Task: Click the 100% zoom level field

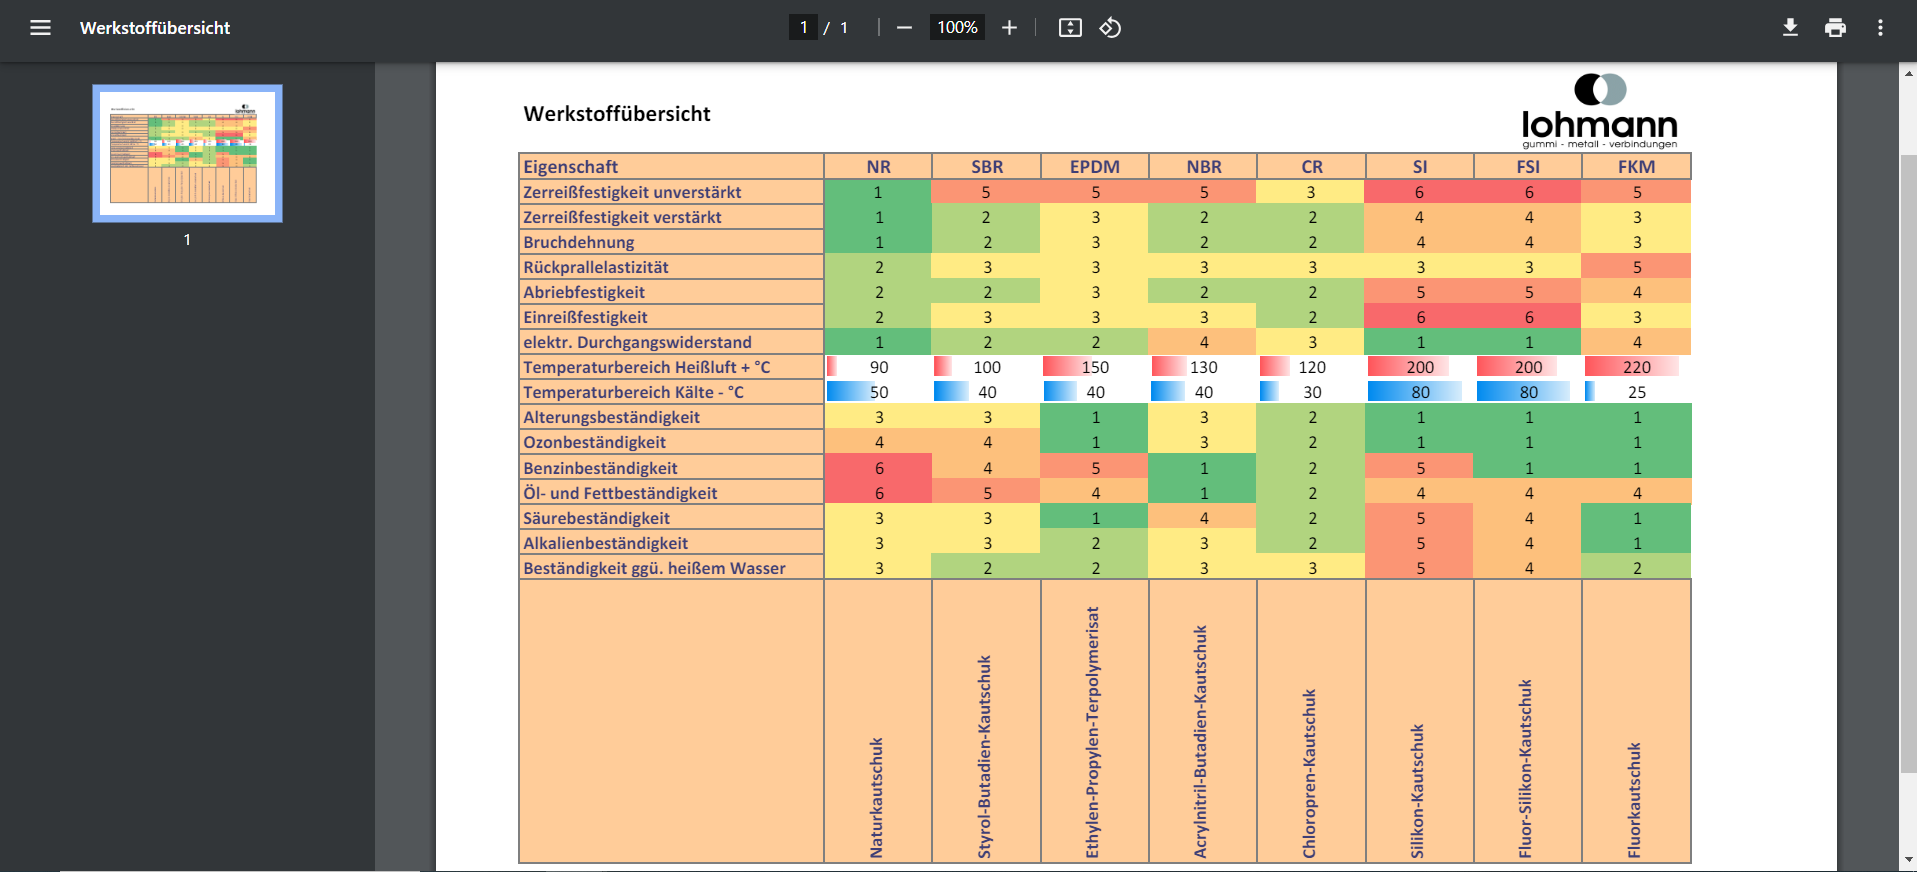Action: coord(957,28)
